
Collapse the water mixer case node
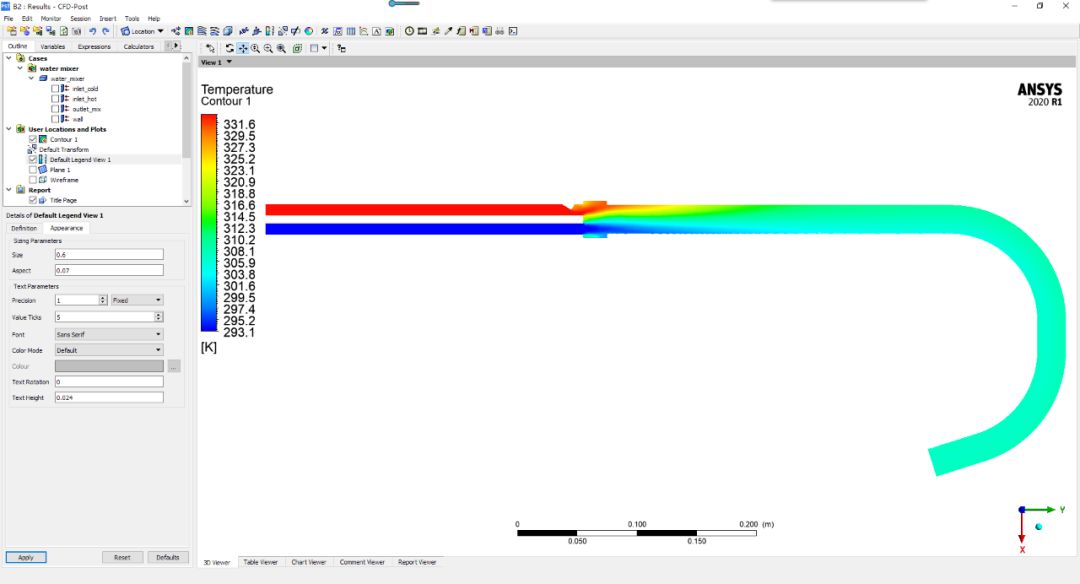tap(20, 68)
